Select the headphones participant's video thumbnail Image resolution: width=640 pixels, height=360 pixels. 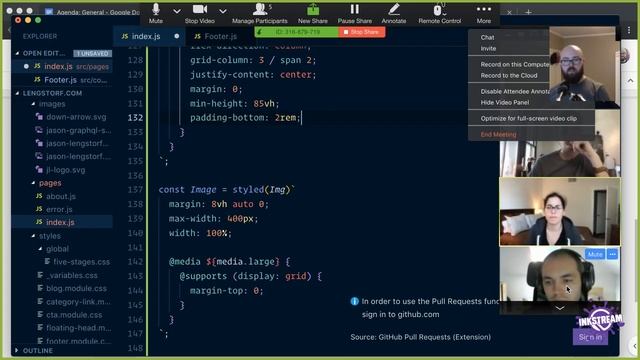click(560, 274)
